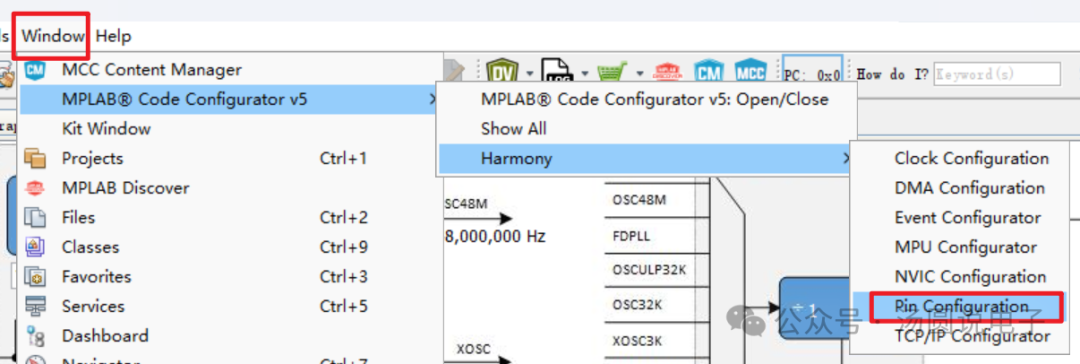
Task: Click the Files icon in menu
Action: tap(34, 218)
